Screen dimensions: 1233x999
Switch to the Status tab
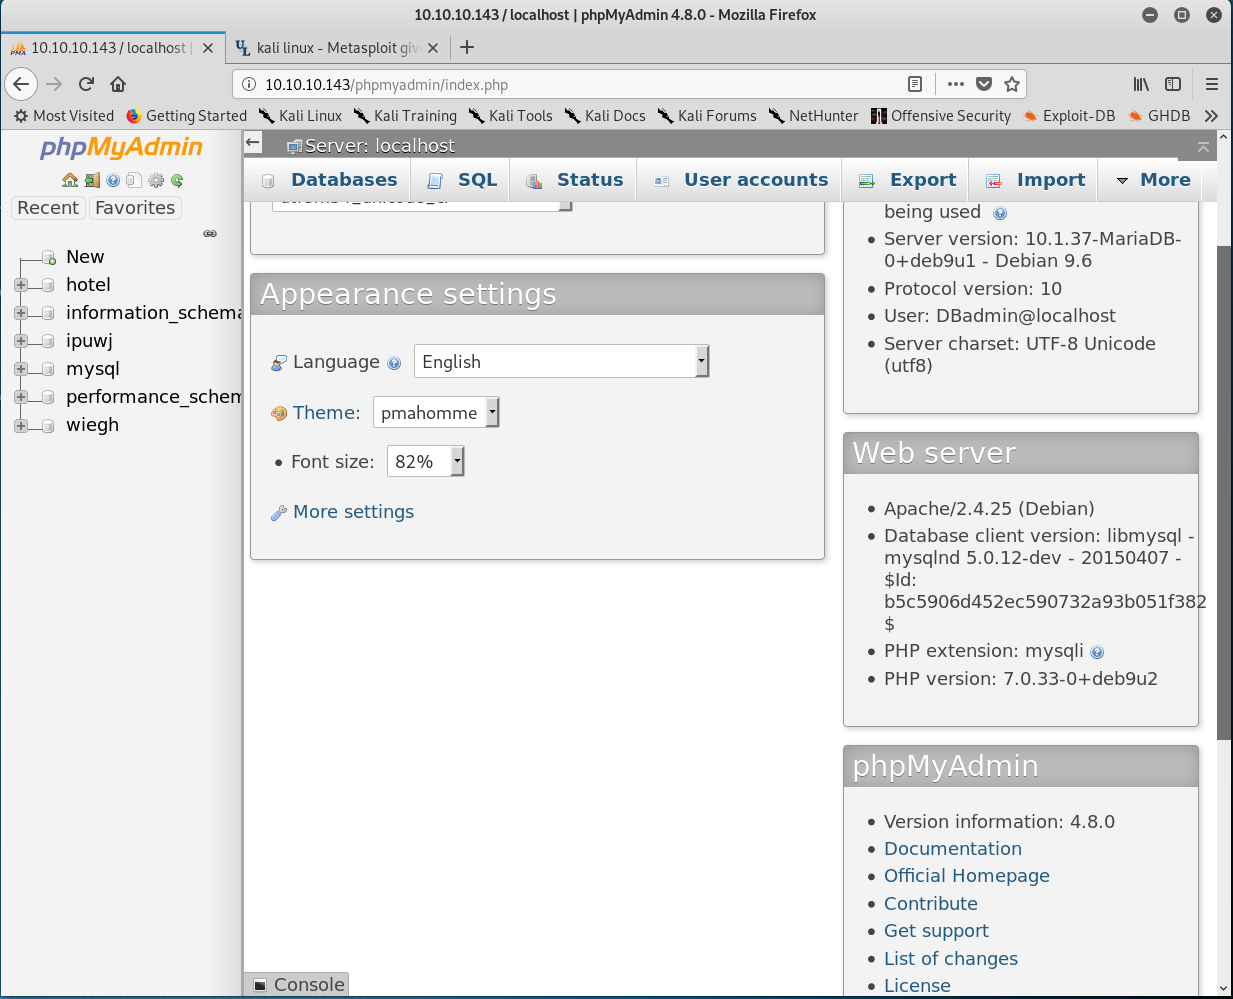(x=574, y=180)
